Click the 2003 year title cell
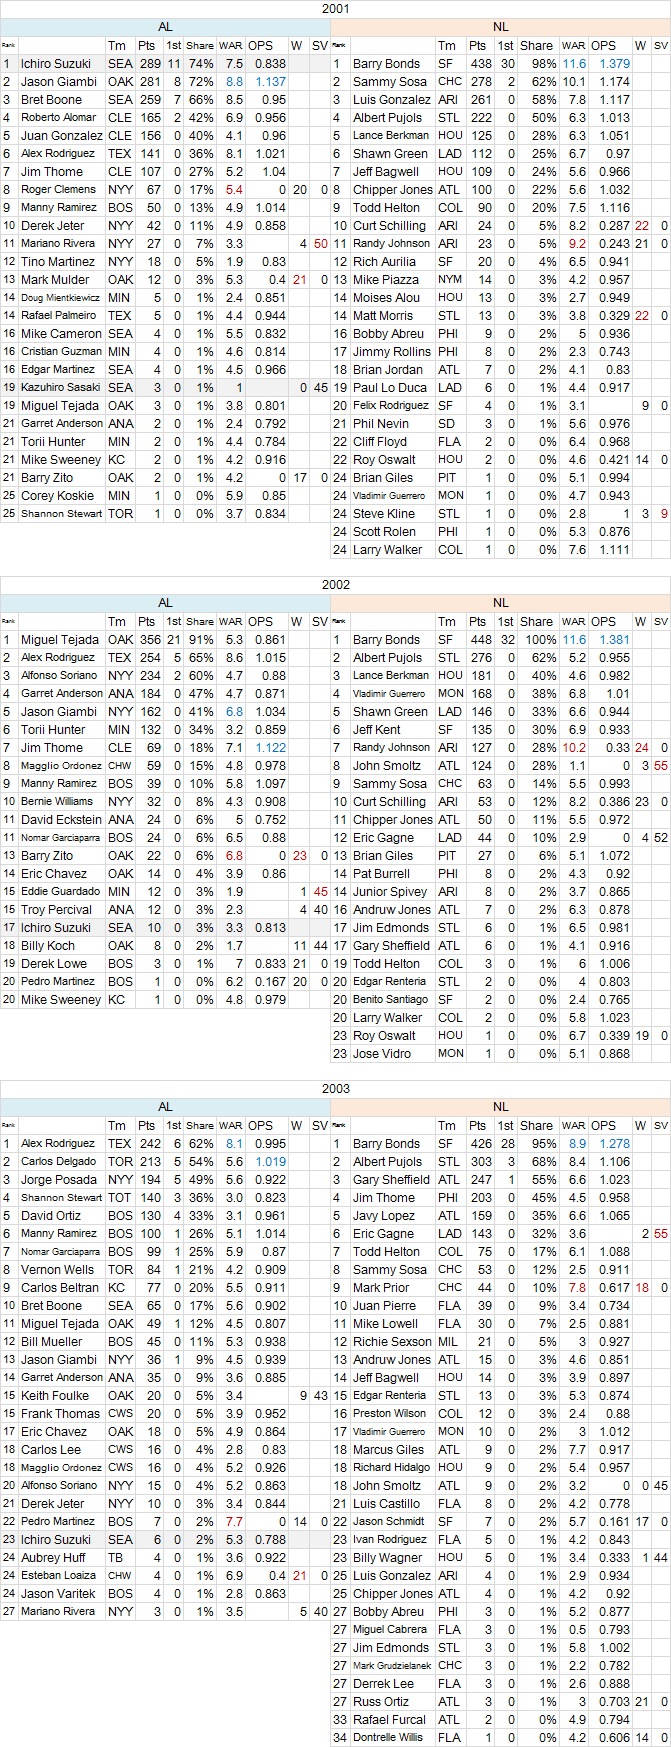Image resolution: width=671 pixels, height=1747 pixels. click(x=335, y=1089)
